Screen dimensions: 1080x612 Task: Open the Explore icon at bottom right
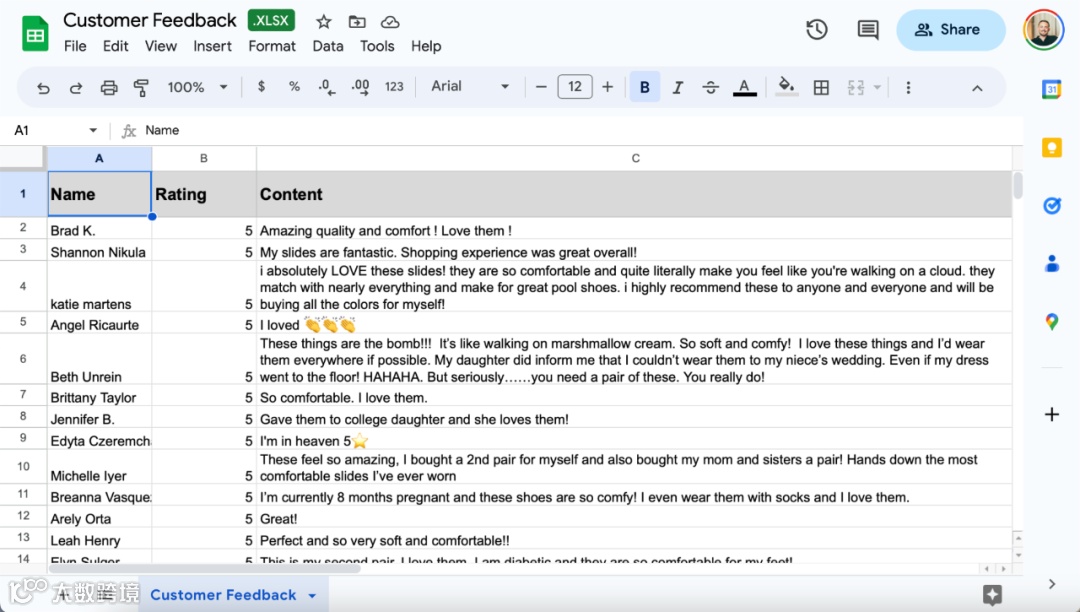tap(993, 595)
